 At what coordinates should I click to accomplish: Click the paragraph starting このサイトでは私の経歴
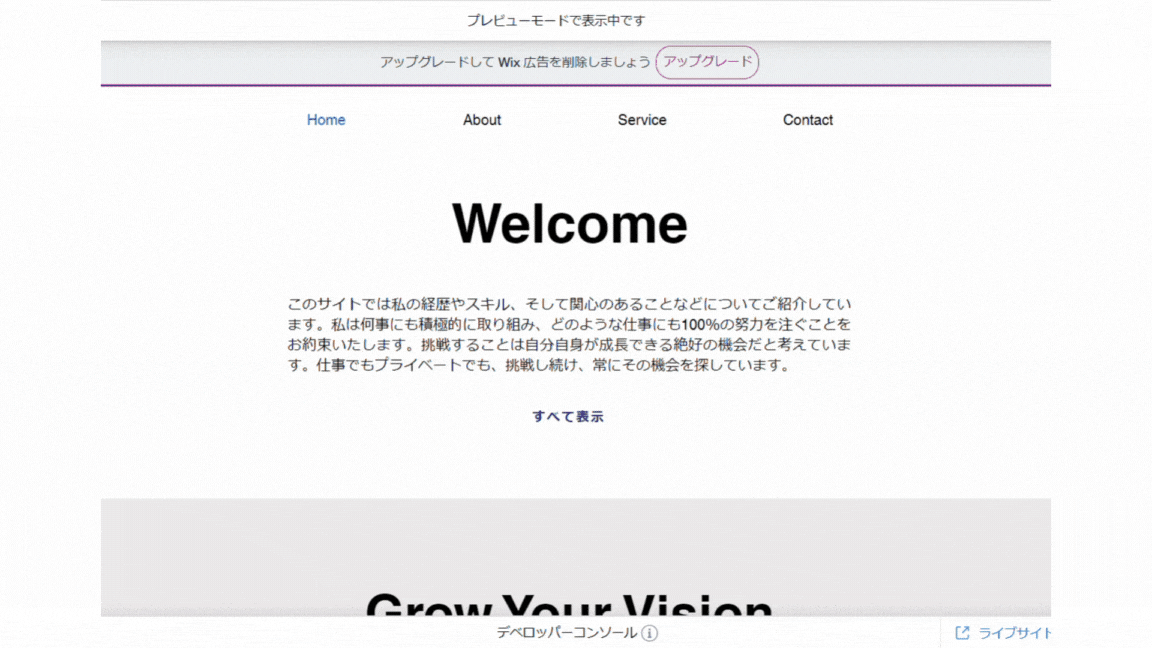tap(569, 334)
